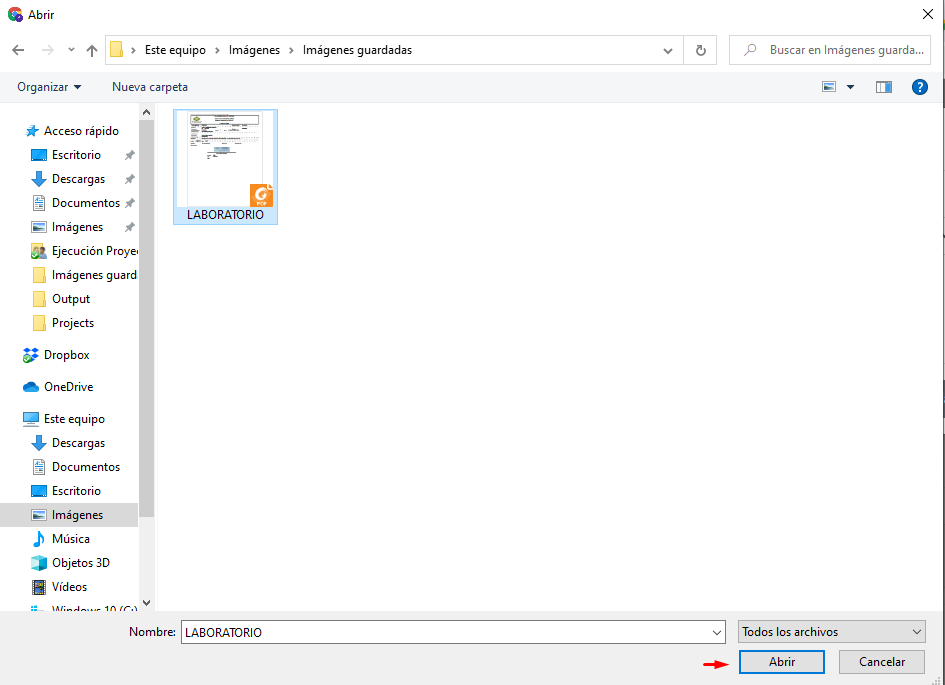Image resolution: width=945 pixels, height=685 pixels.
Task: Change view layout icon
Action: (x=829, y=87)
